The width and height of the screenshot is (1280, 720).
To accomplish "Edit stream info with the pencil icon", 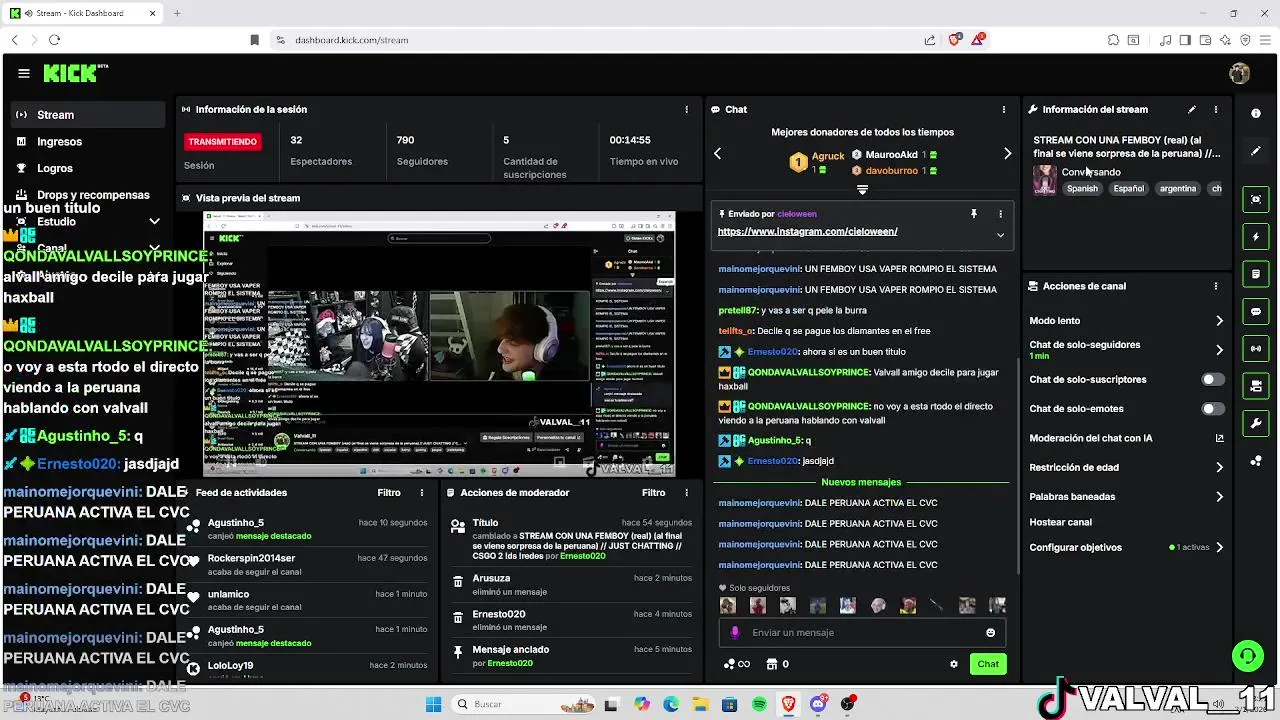I will coord(1191,109).
